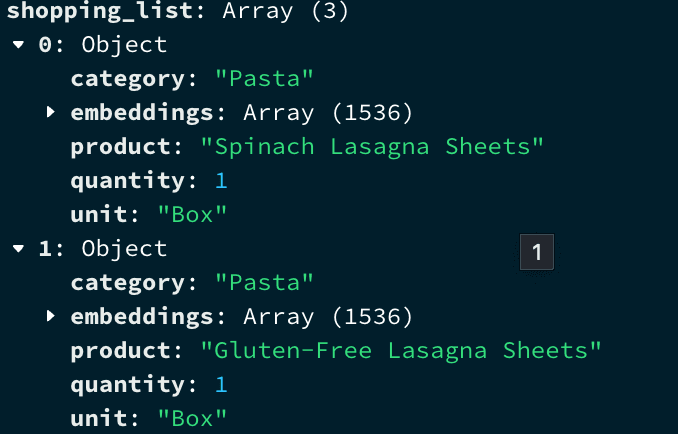Click "Array (1536)" label in object 1

coord(327,317)
